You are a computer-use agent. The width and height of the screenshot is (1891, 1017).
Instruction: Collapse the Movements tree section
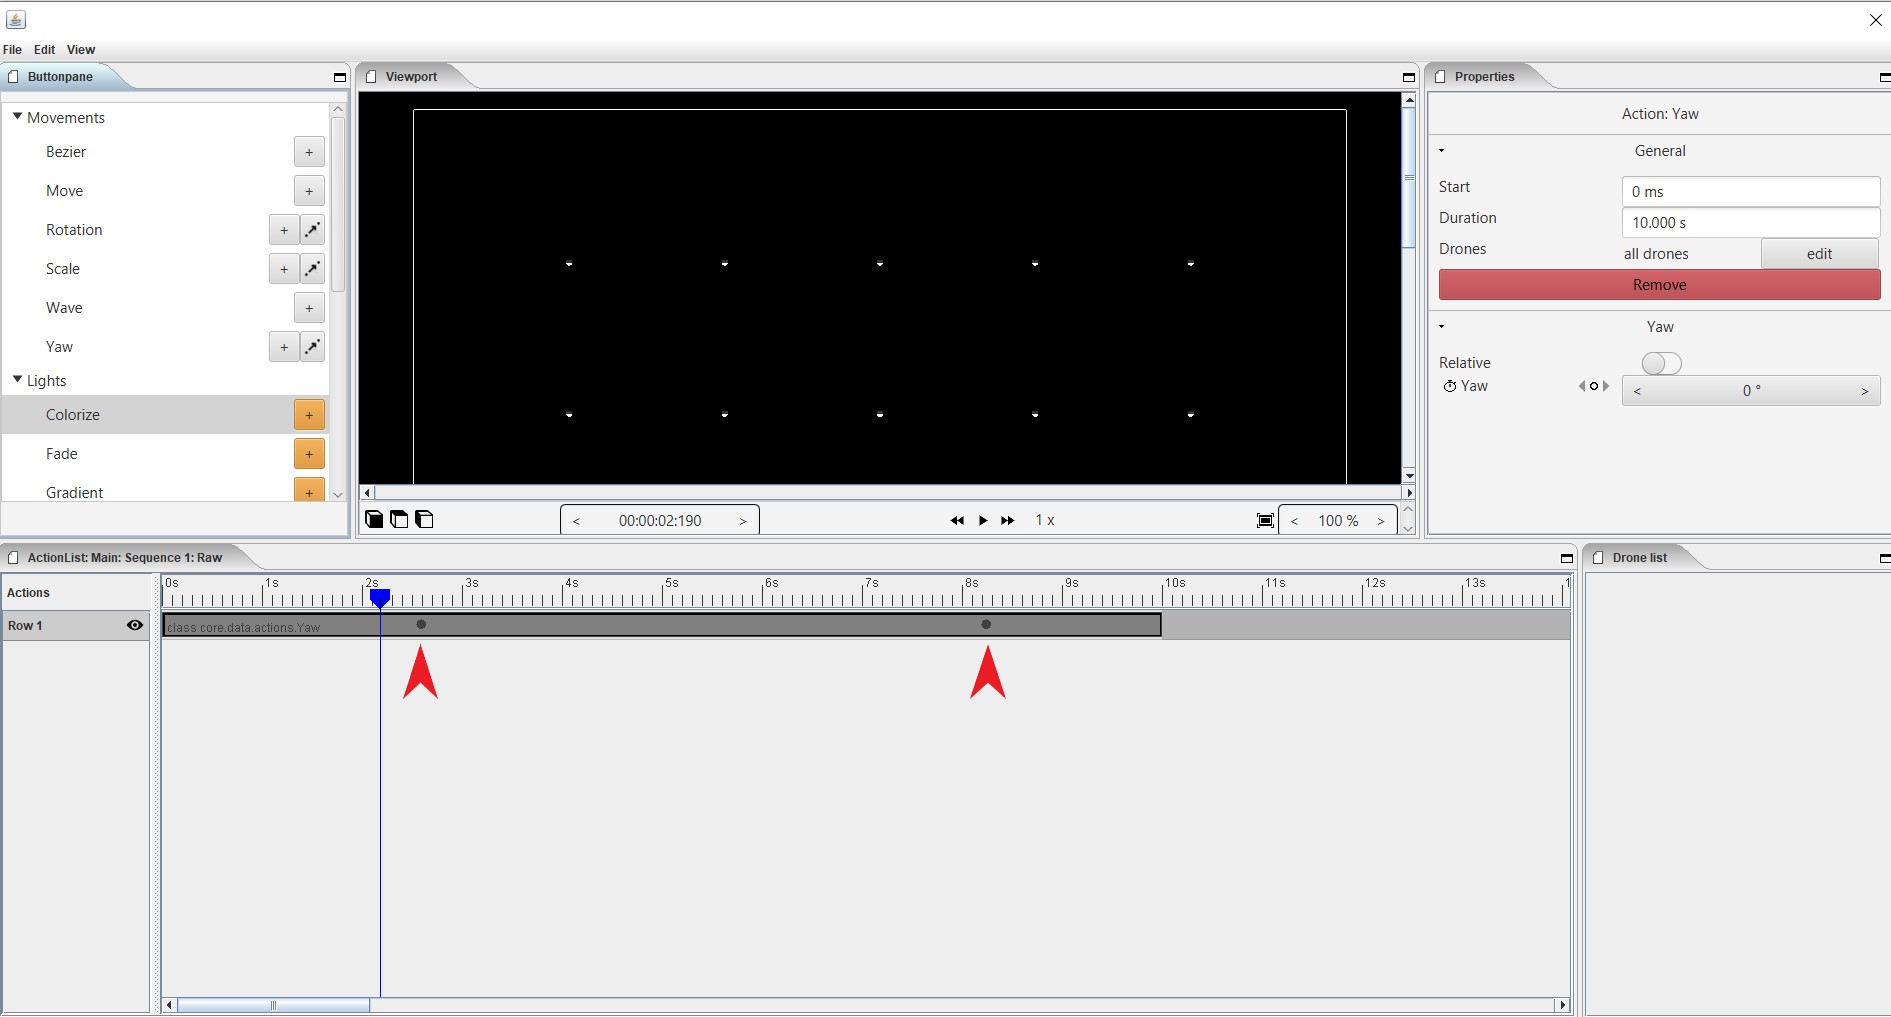(x=17, y=117)
